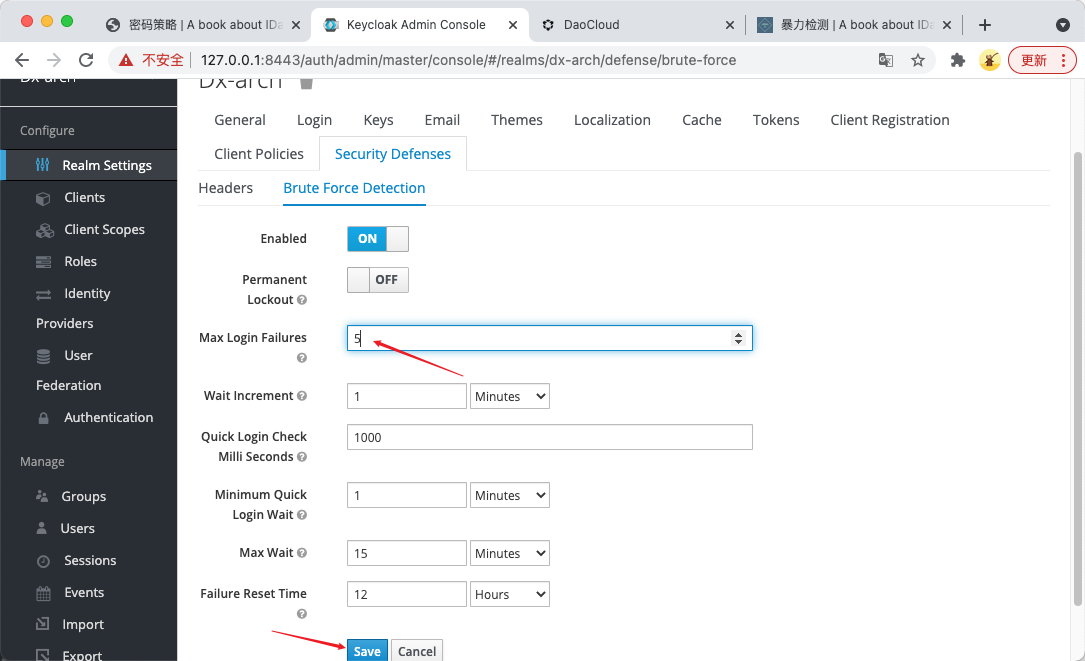Click the Max Wait 15 field
Image resolution: width=1085 pixels, height=661 pixels.
tap(407, 554)
